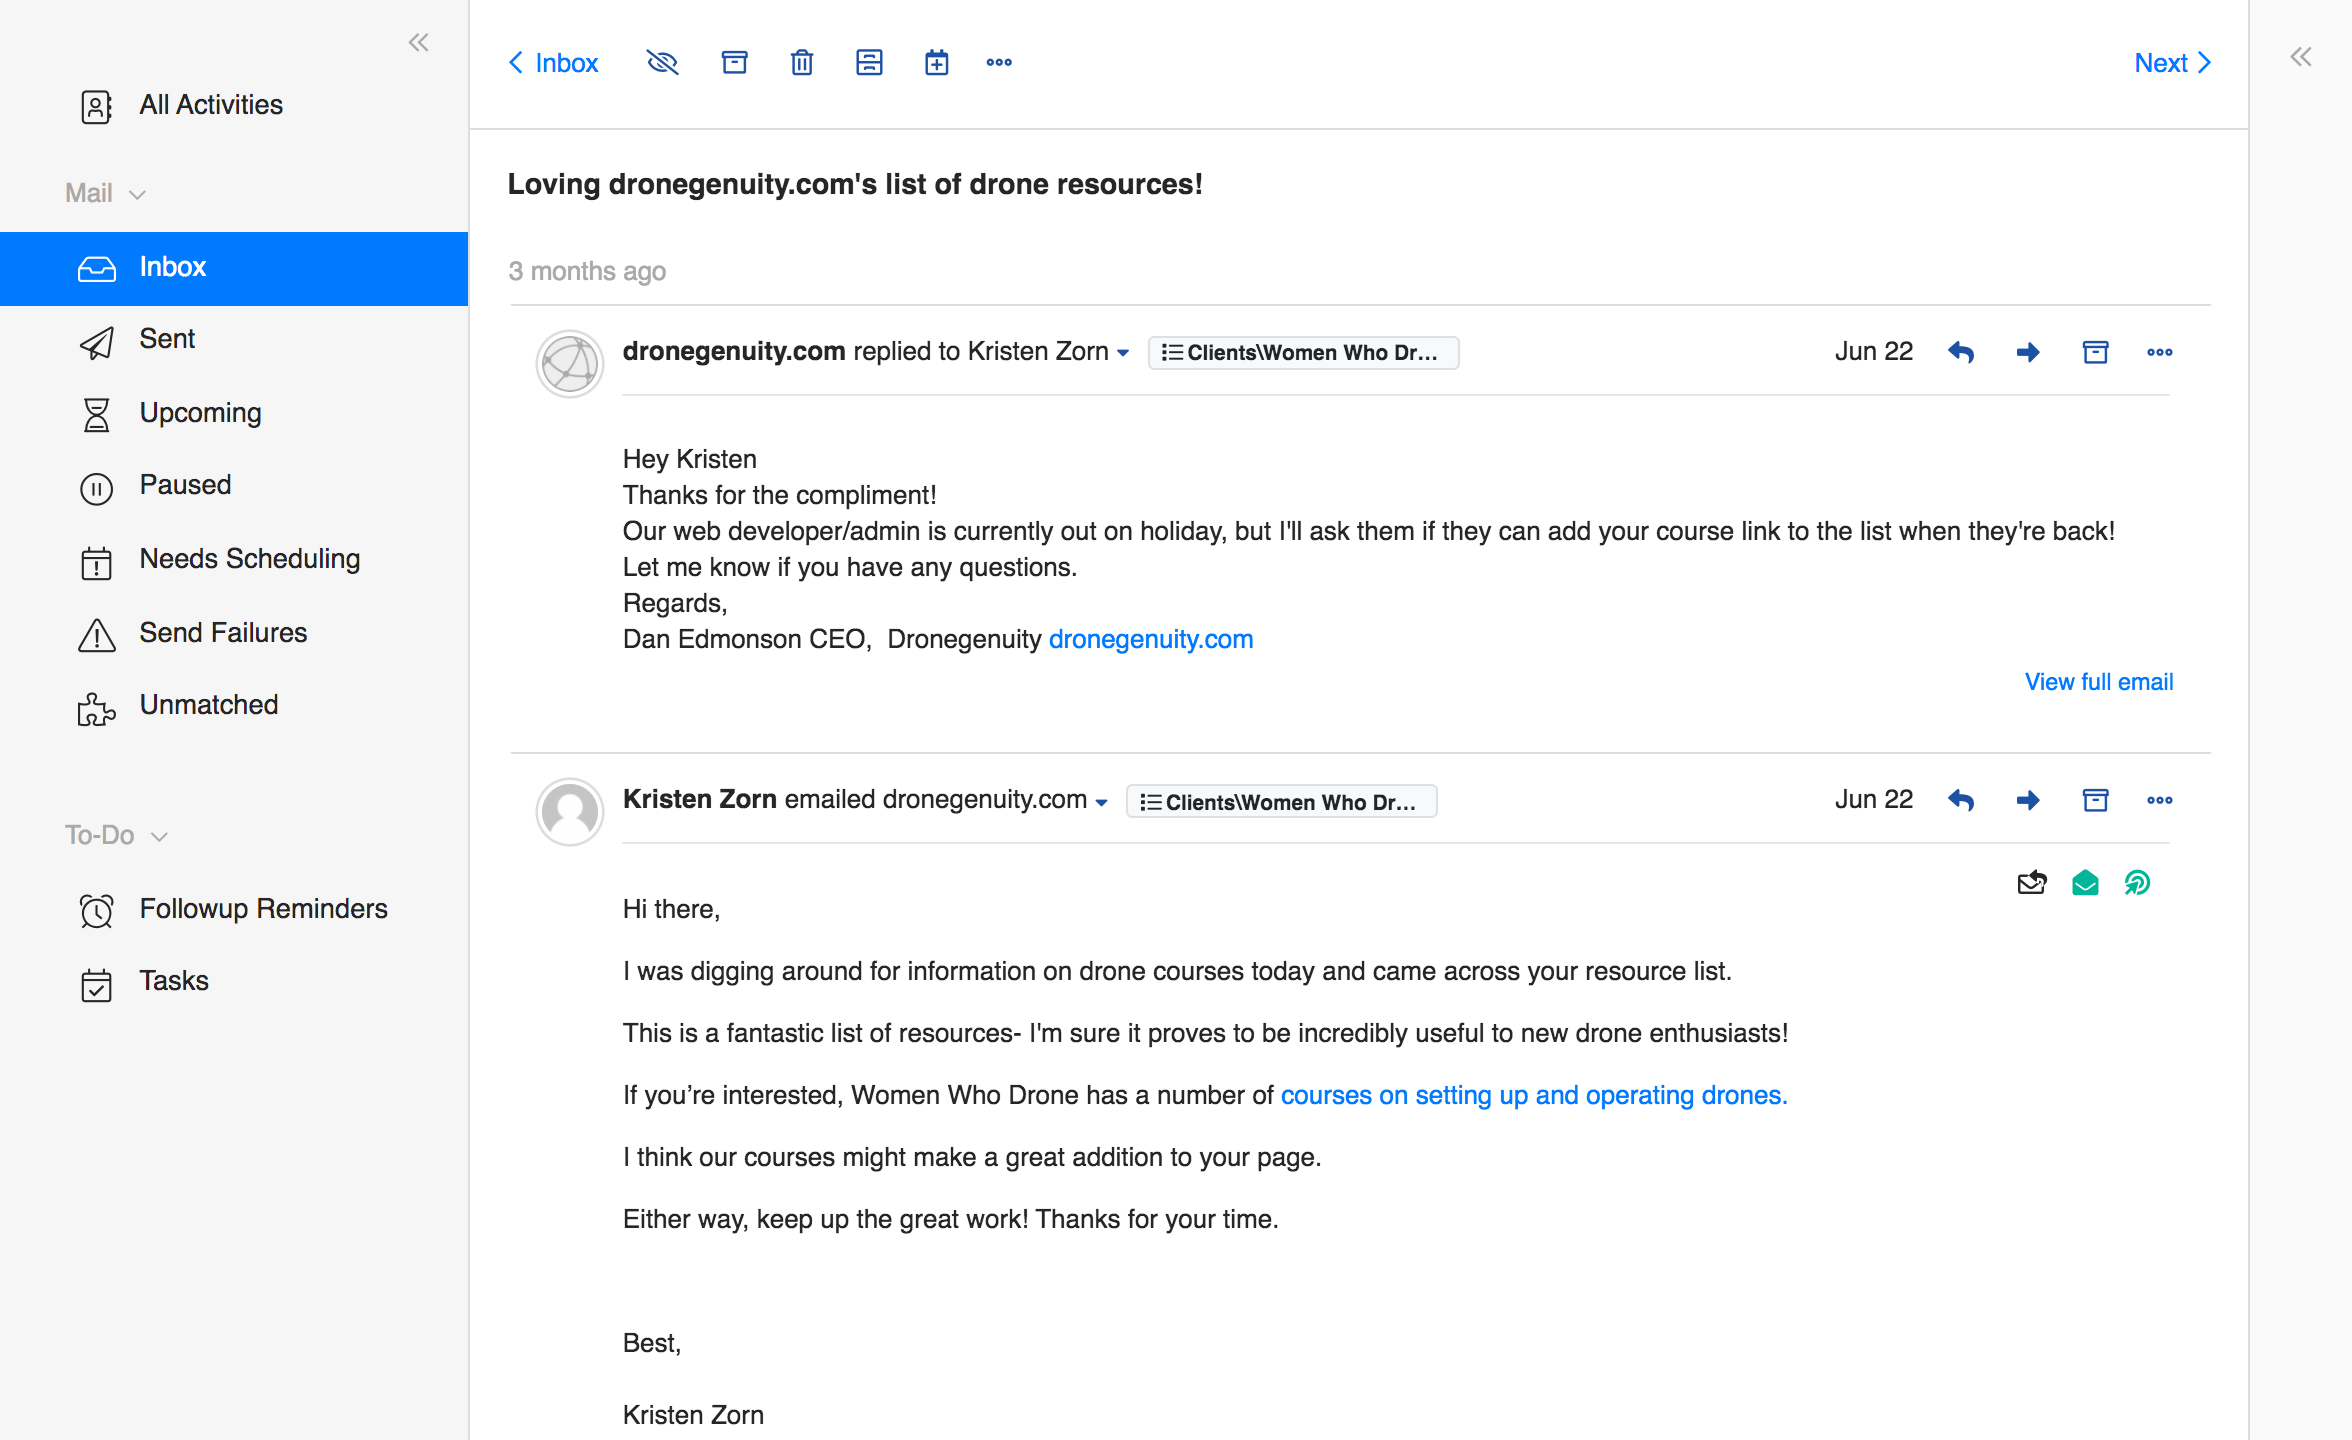
Task: Open dropdown next to 'replied to Kristen Zorn'
Action: click(x=1123, y=353)
